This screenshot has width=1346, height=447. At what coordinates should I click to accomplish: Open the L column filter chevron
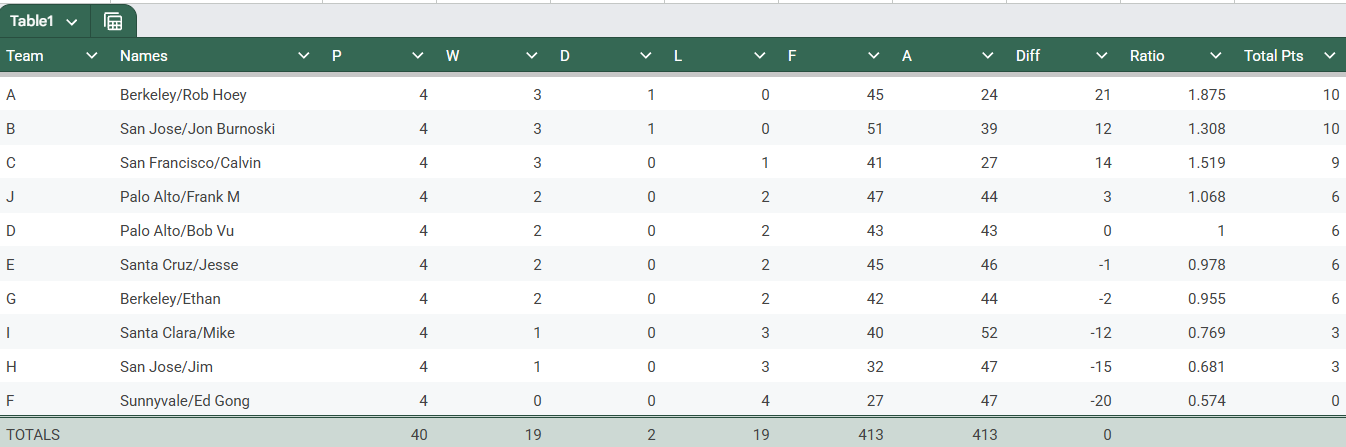pos(760,56)
